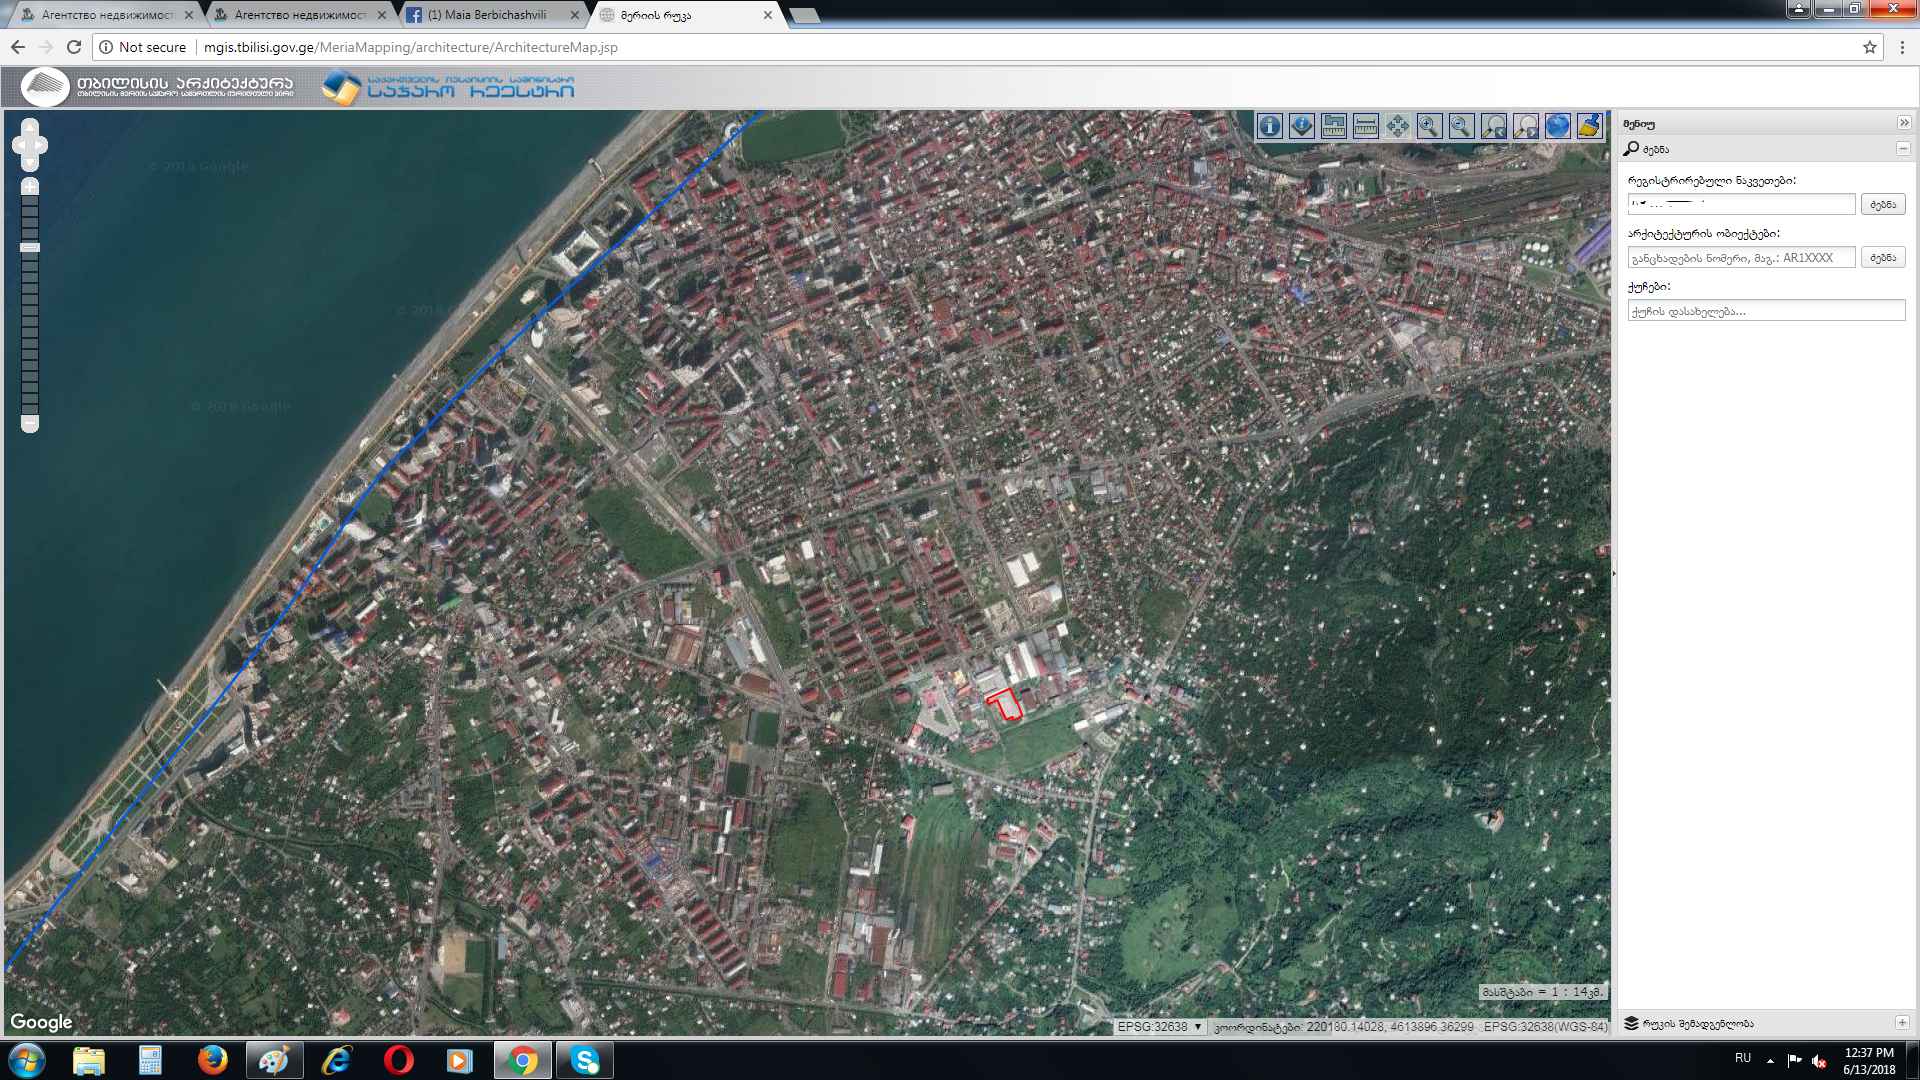Pan map down with navigation arrow
Viewport: 1920px width, 1080px height.
coord(30,162)
